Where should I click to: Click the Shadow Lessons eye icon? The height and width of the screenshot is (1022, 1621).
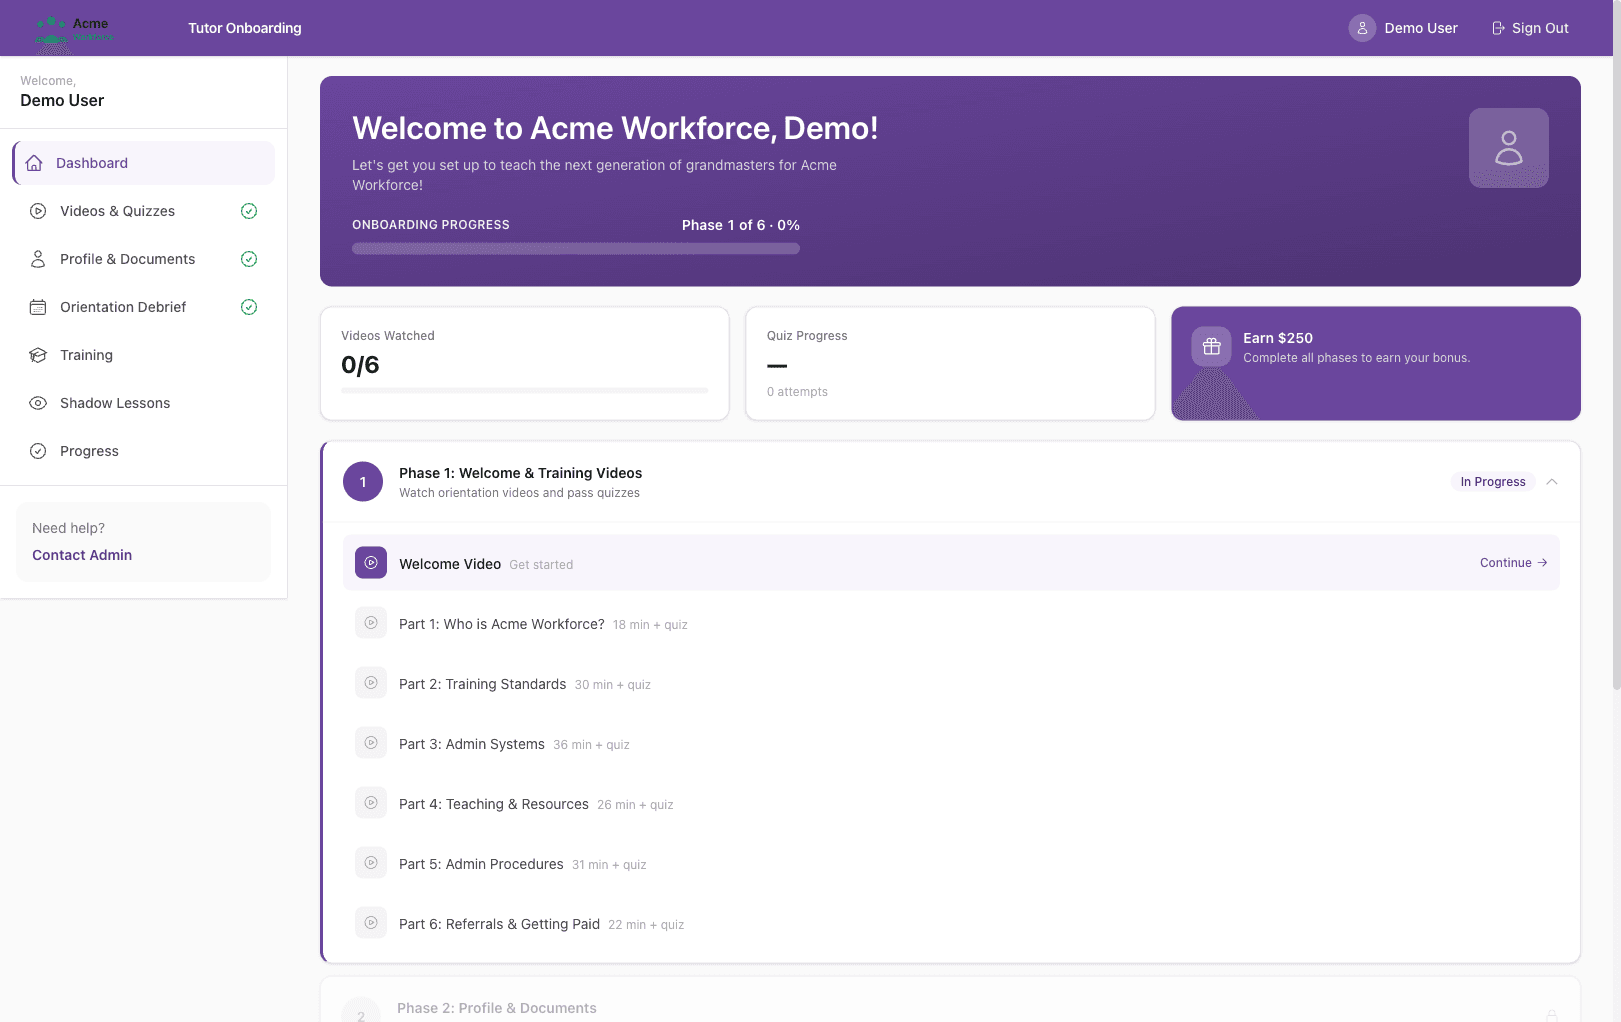37,403
